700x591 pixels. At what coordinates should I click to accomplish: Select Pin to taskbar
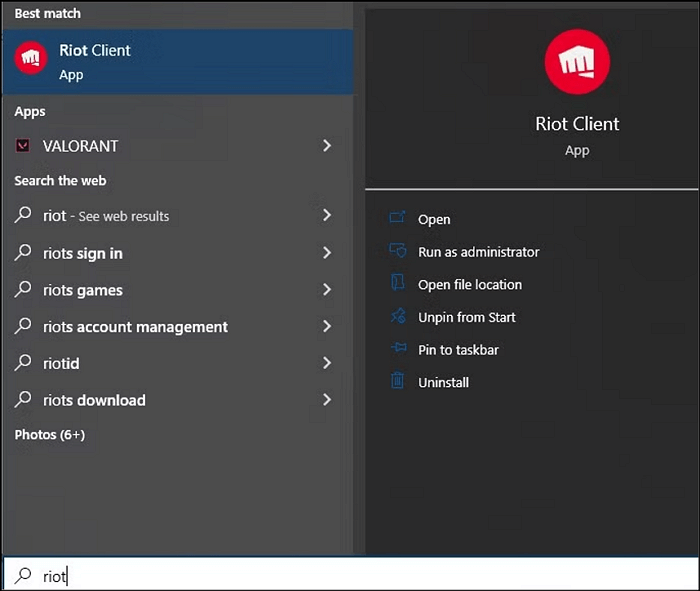click(x=458, y=350)
